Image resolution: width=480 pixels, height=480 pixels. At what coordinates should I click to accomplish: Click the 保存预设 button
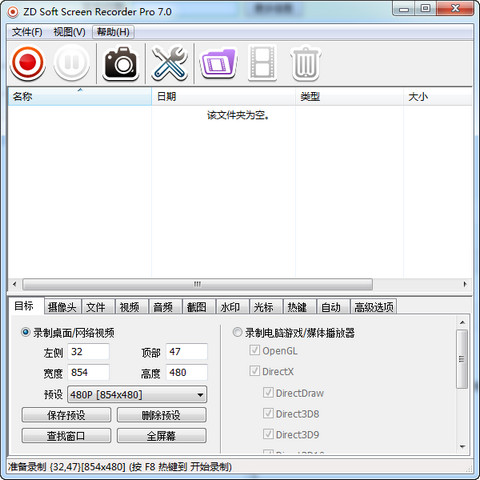(66, 415)
